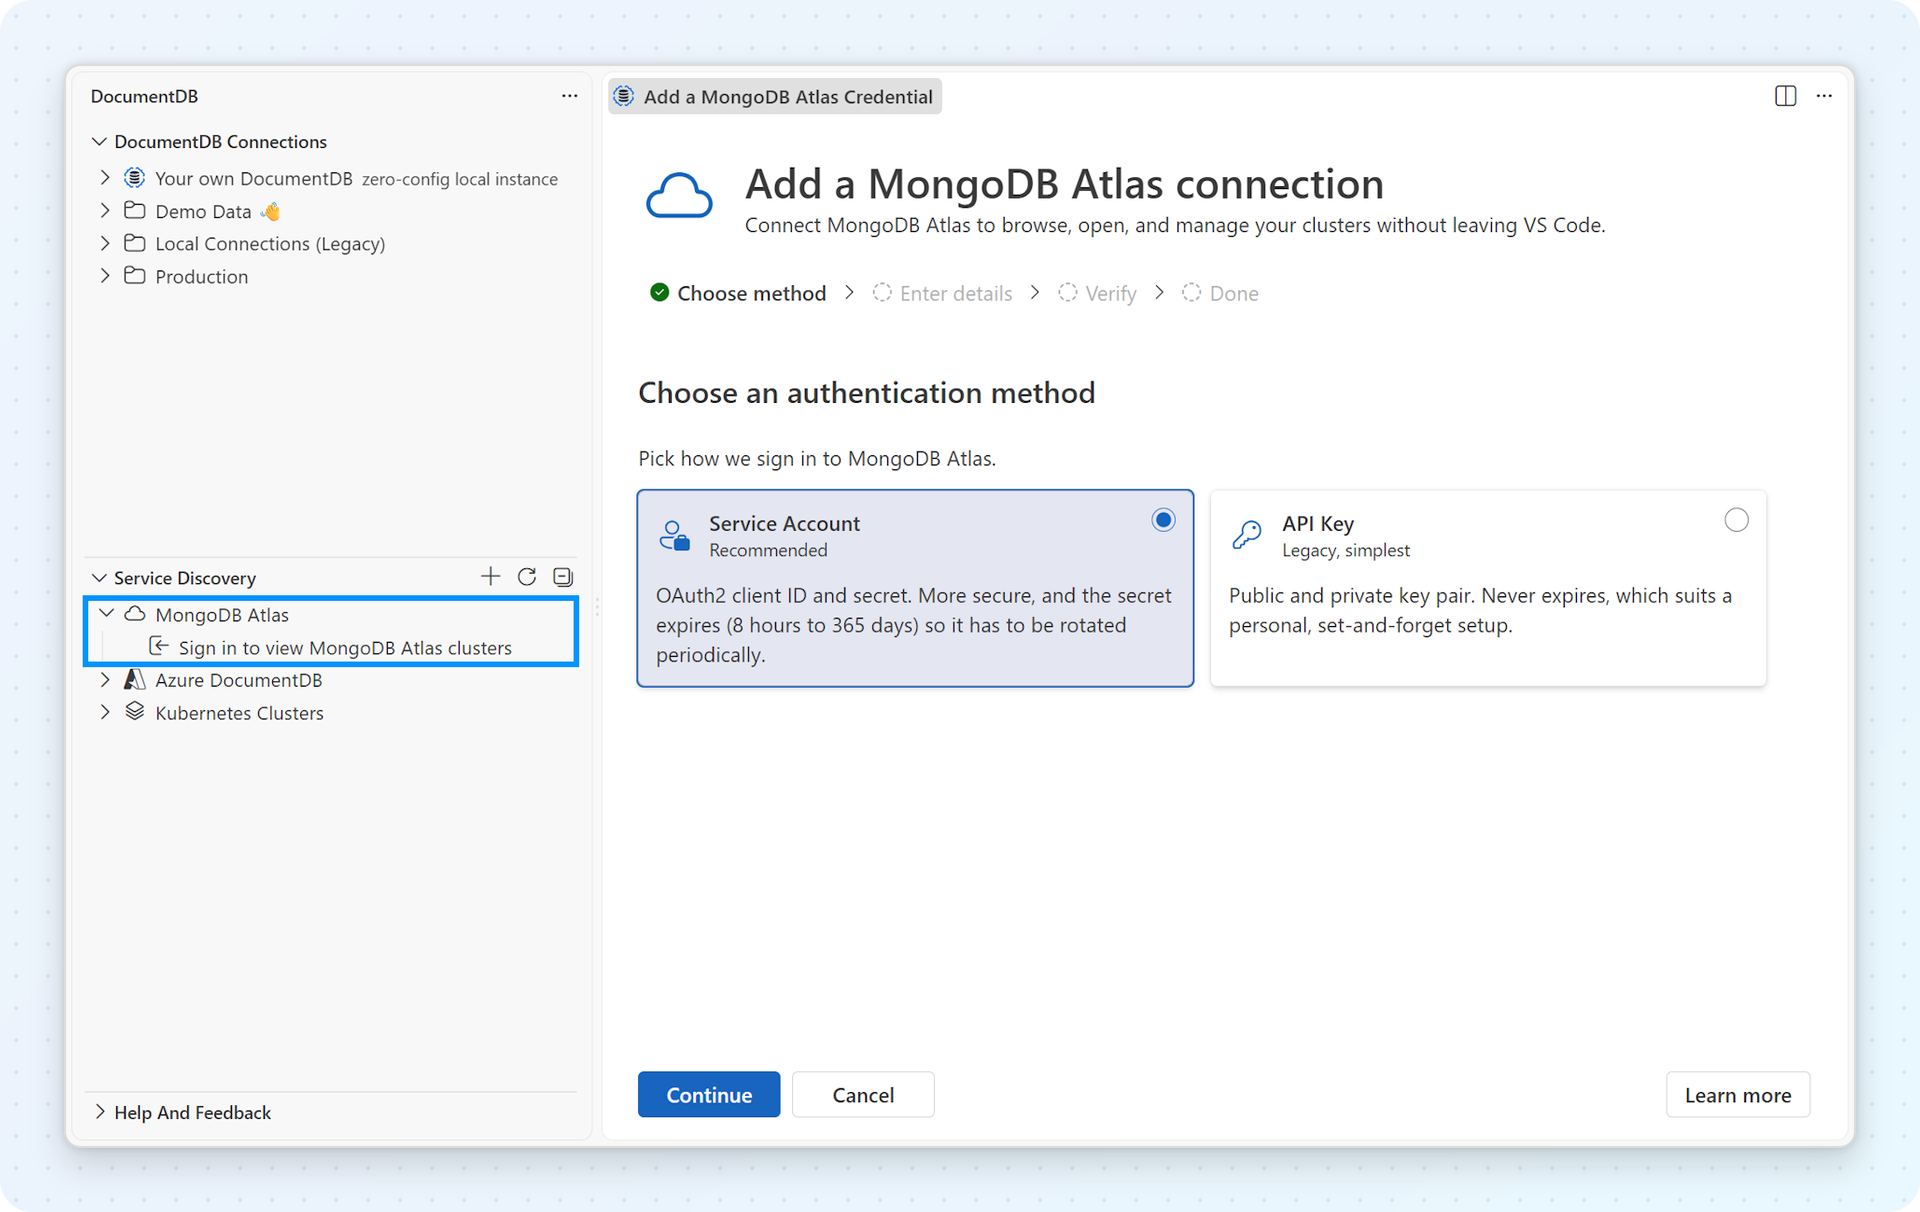Click the Done step
Image resolution: width=1920 pixels, height=1212 pixels.
1220,293
